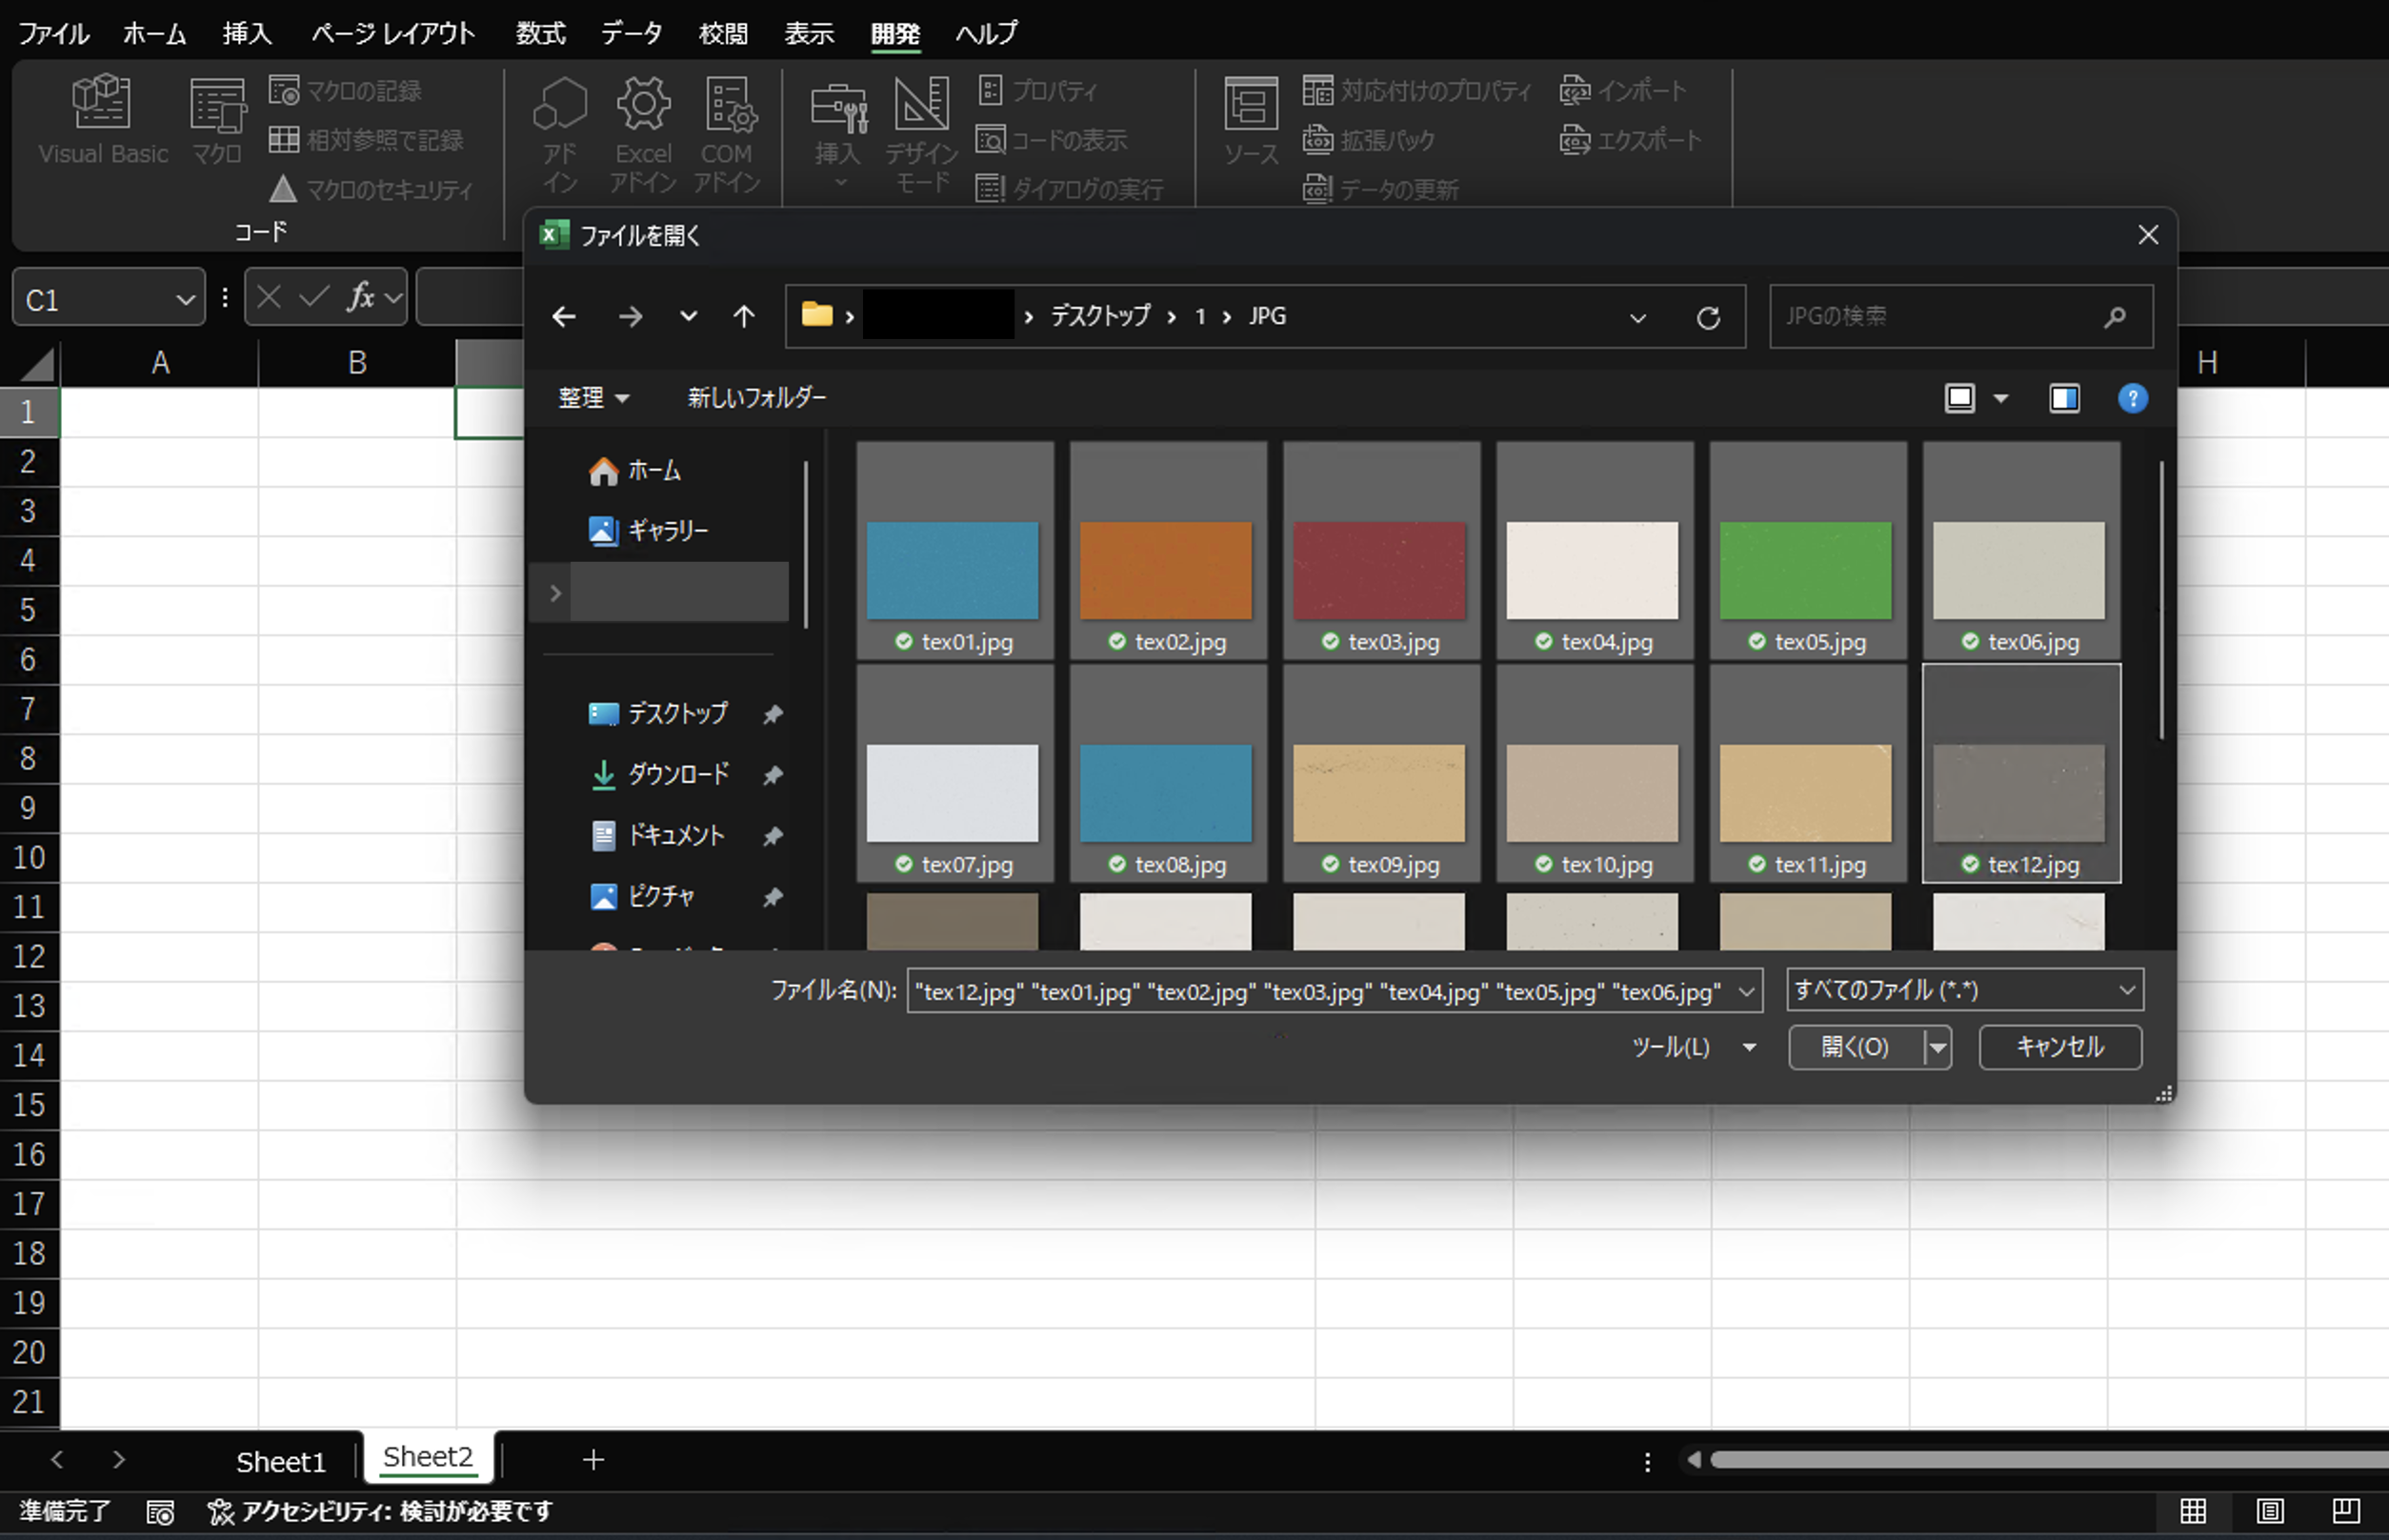This screenshot has width=2389, height=1540.
Task: Toggle the preview pane in the dialog
Action: pyautogui.click(x=2063, y=398)
